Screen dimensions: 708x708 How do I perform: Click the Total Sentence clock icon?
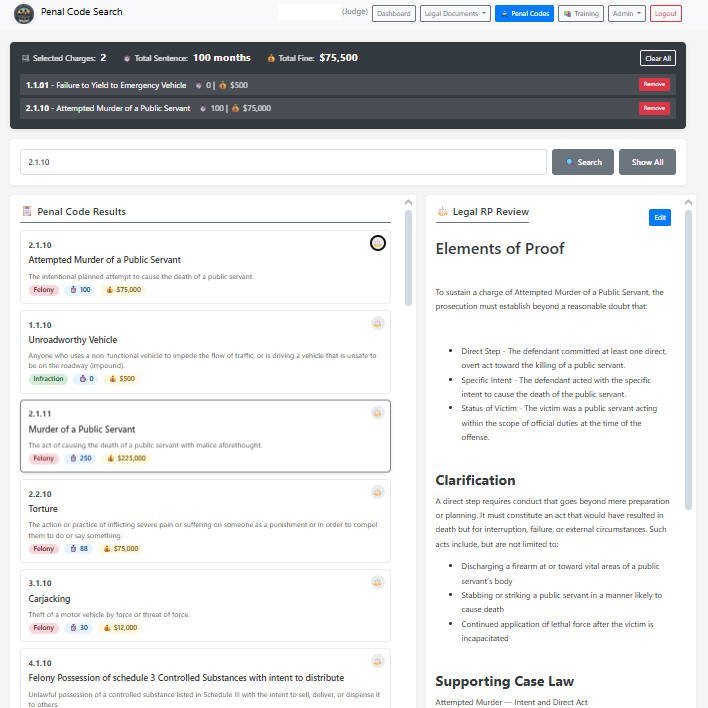(127, 58)
